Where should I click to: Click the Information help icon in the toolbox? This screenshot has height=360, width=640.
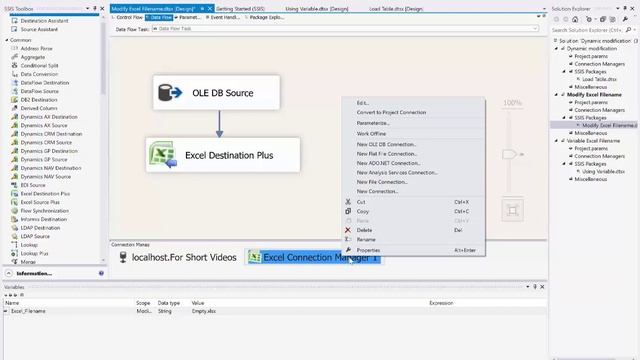(101, 273)
